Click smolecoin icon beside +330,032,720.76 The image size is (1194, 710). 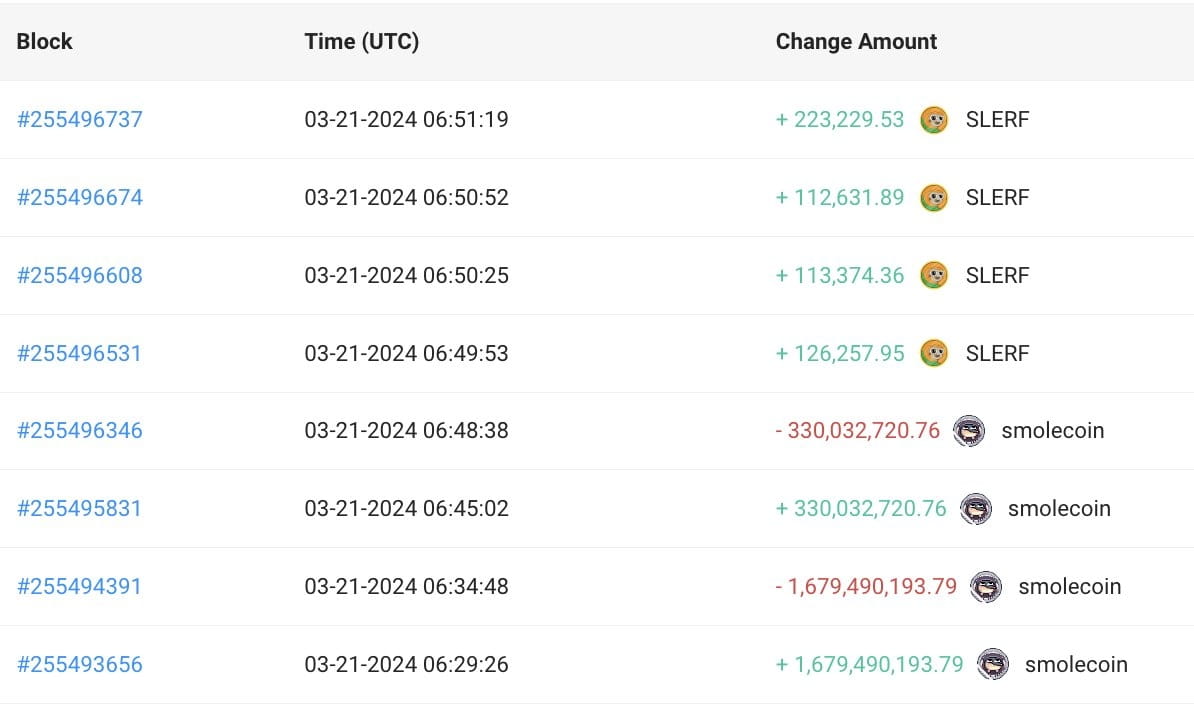pos(975,509)
